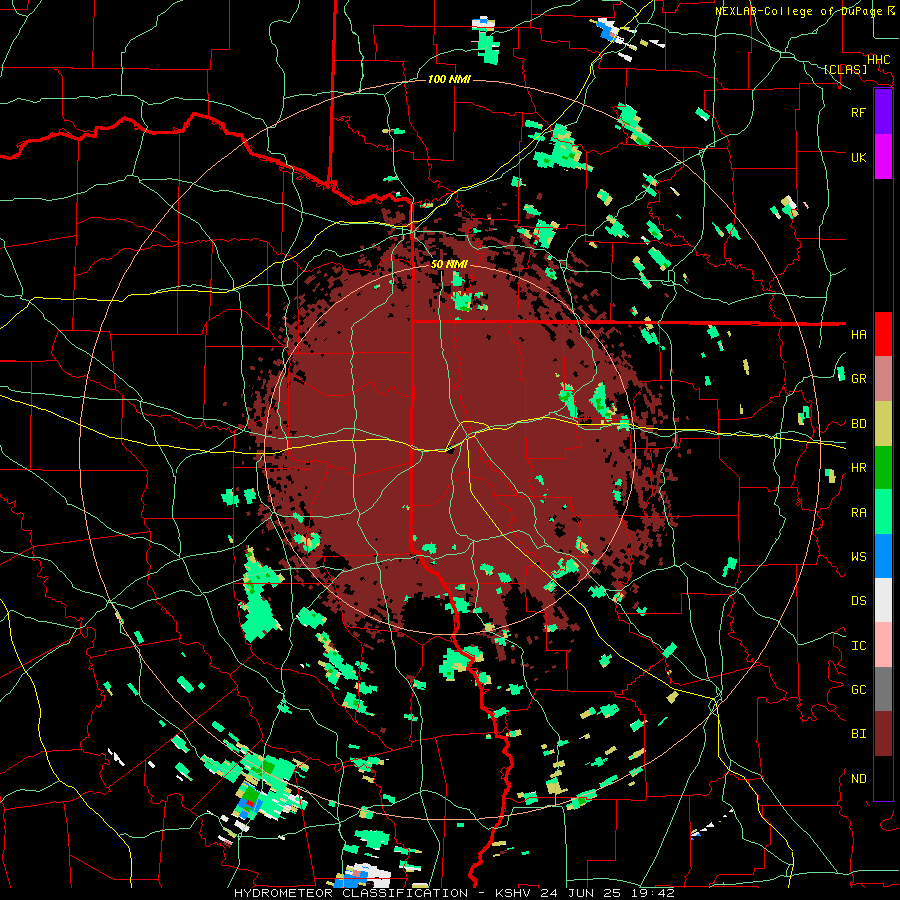Click the NEXLAB-College of DuPage text
Image resolution: width=900 pixels, height=900 pixels.
pos(798,11)
